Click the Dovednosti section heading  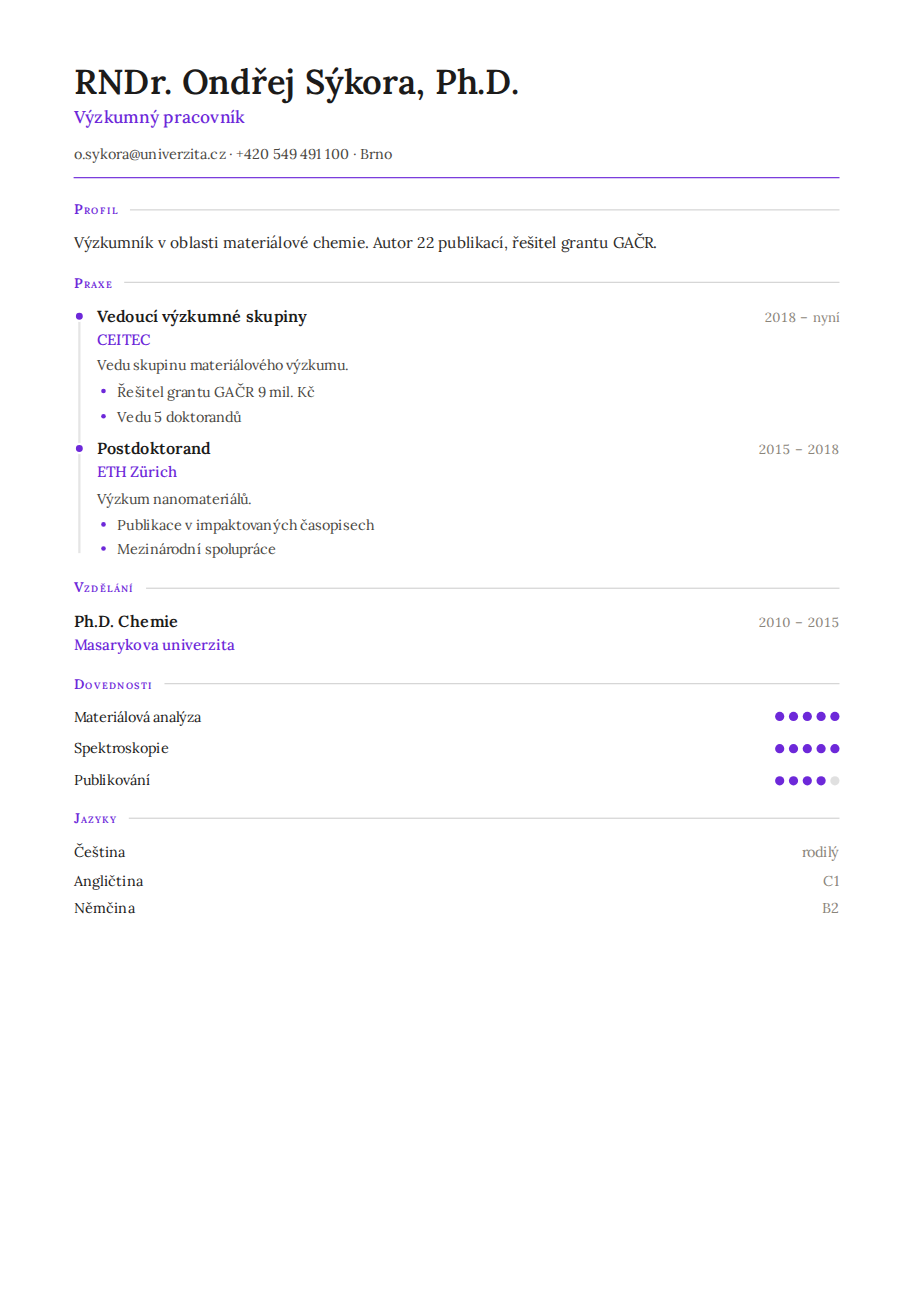(x=113, y=685)
